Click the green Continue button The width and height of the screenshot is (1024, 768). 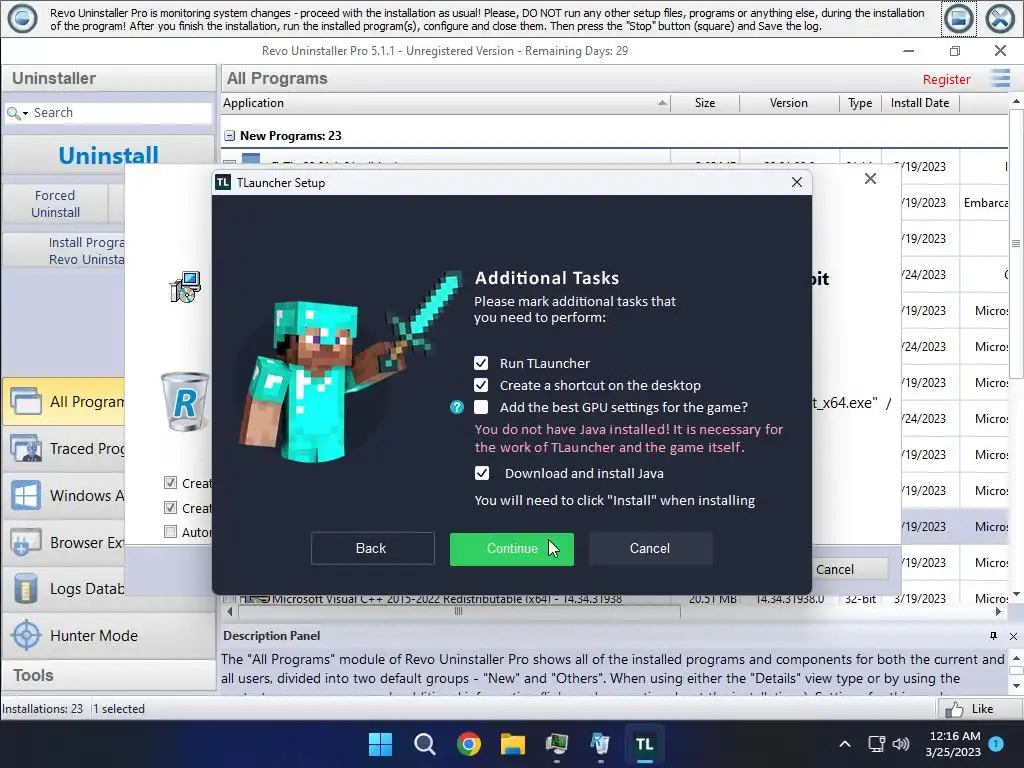[x=511, y=549]
